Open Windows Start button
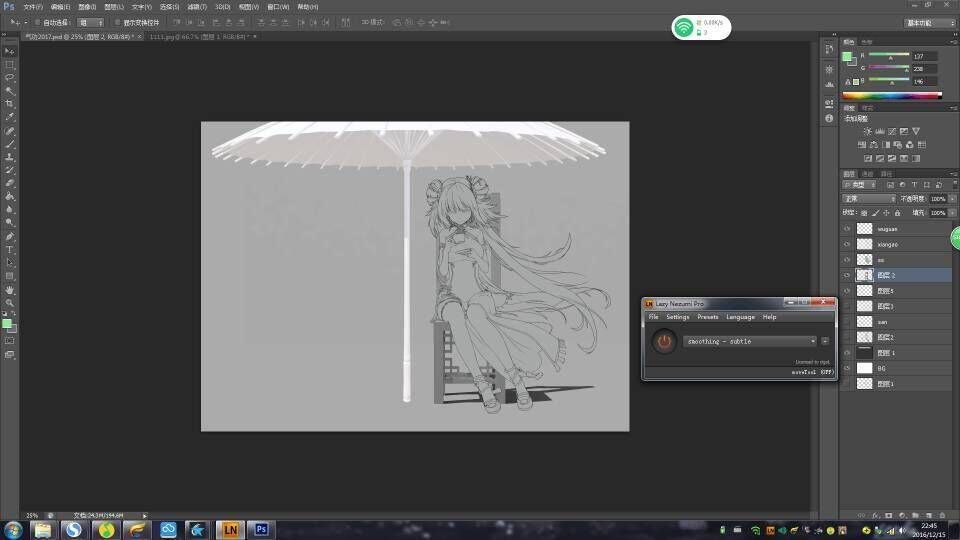The height and width of the screenshot is (540, 960). click(12, 530)
